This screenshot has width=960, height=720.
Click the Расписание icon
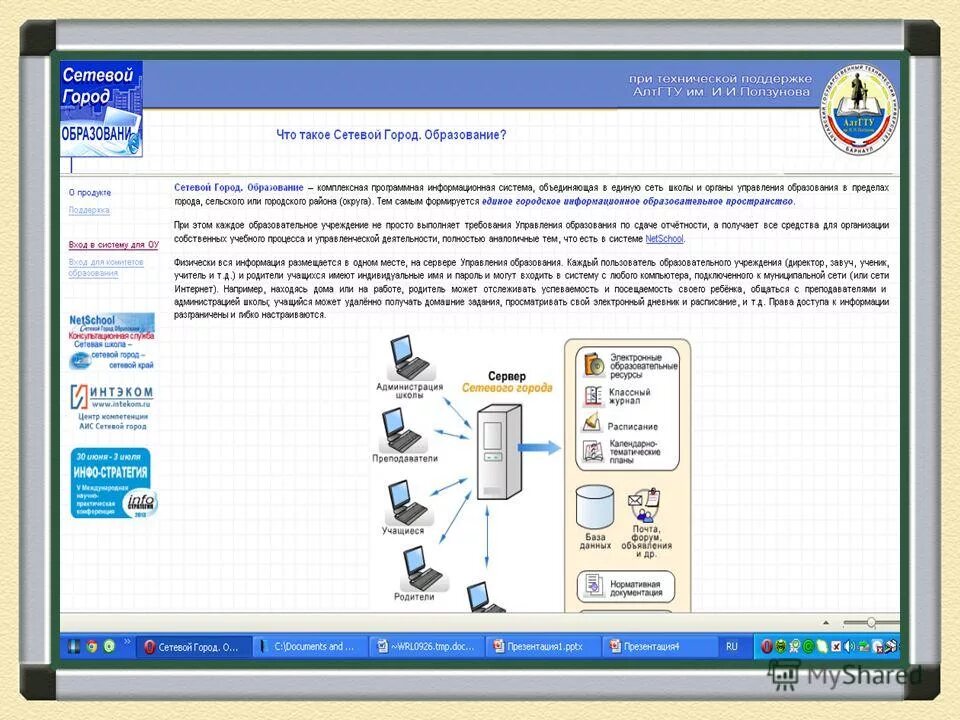[592, 422]
